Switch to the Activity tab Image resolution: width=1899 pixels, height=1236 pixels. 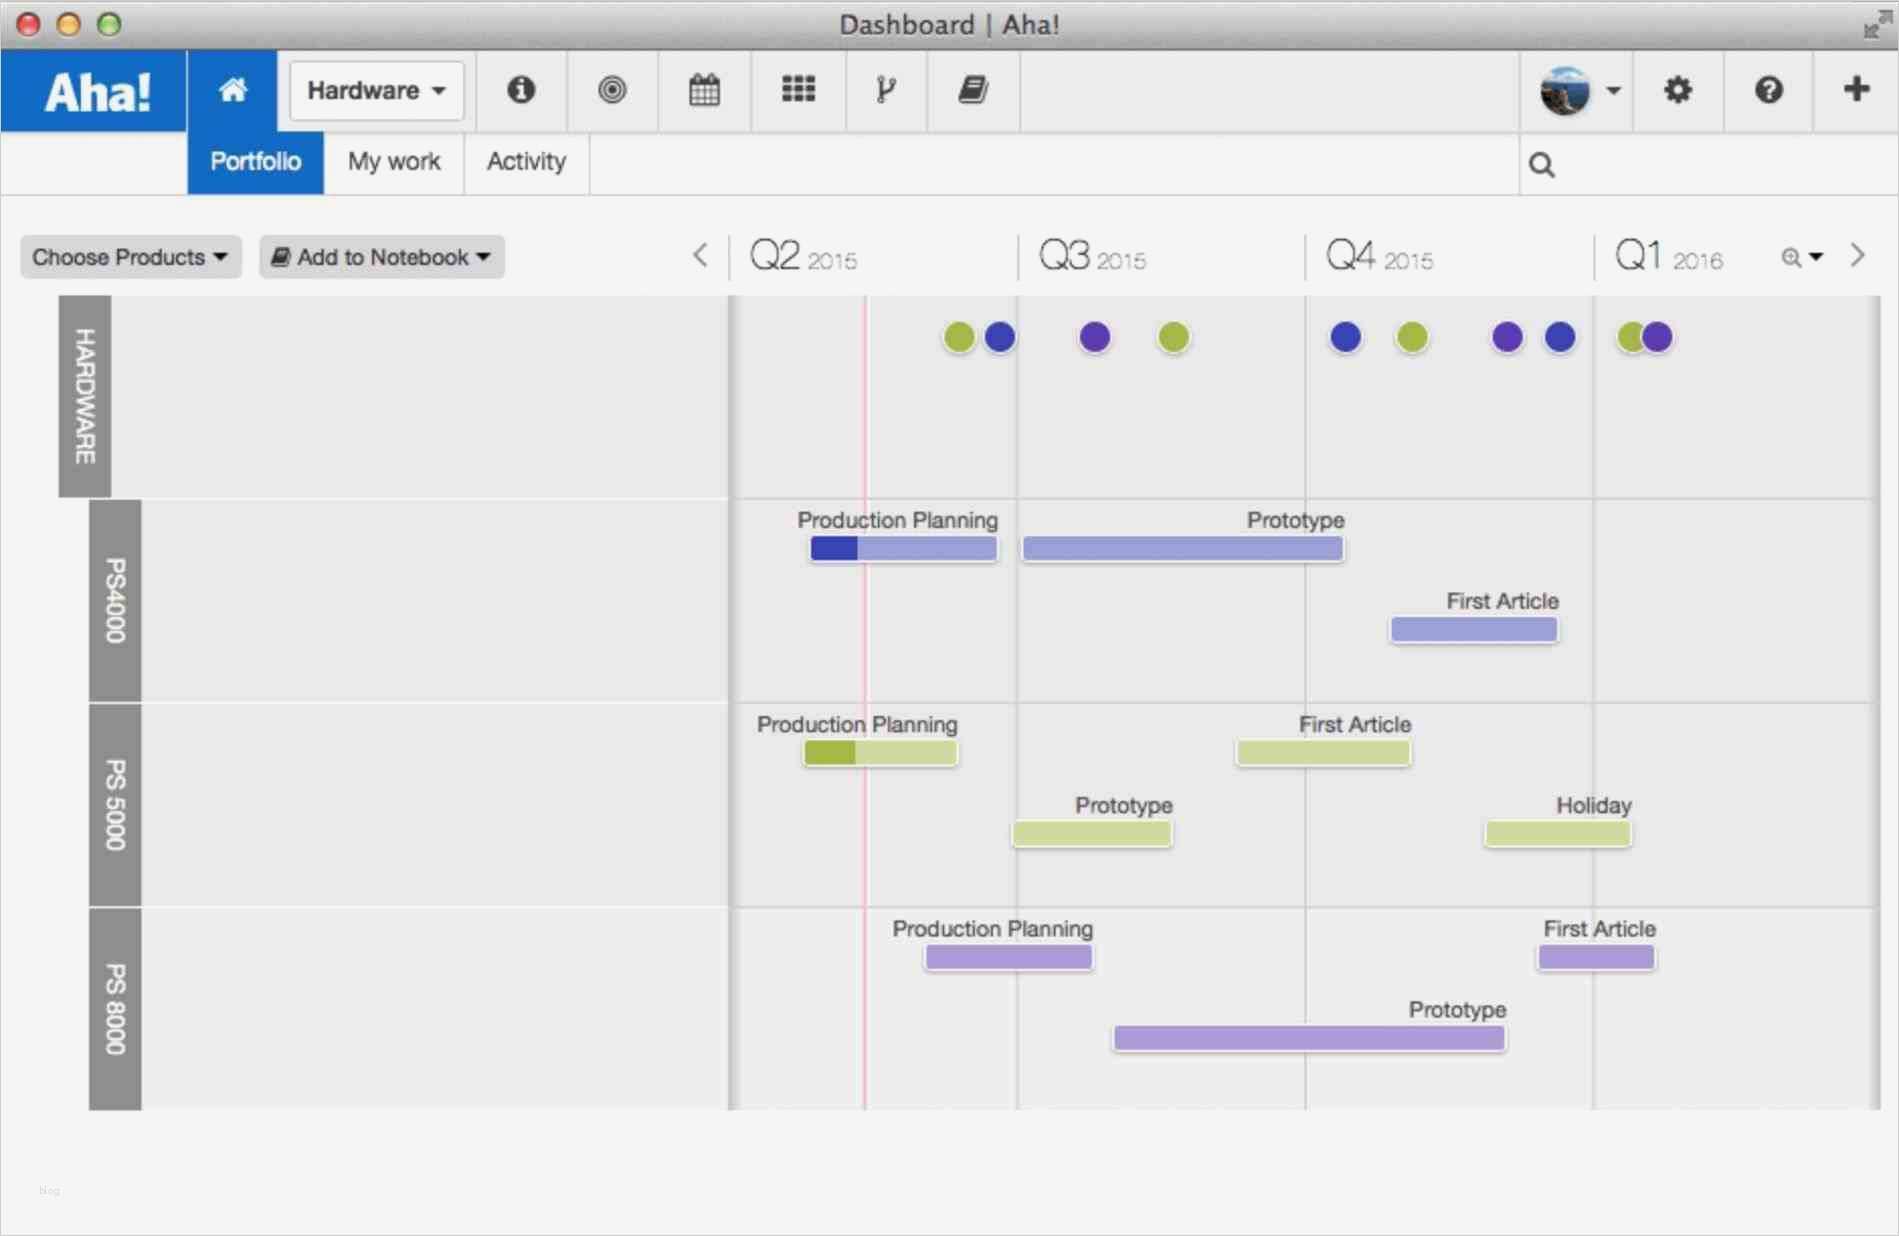pyautogui.click(x=526, y=162)
